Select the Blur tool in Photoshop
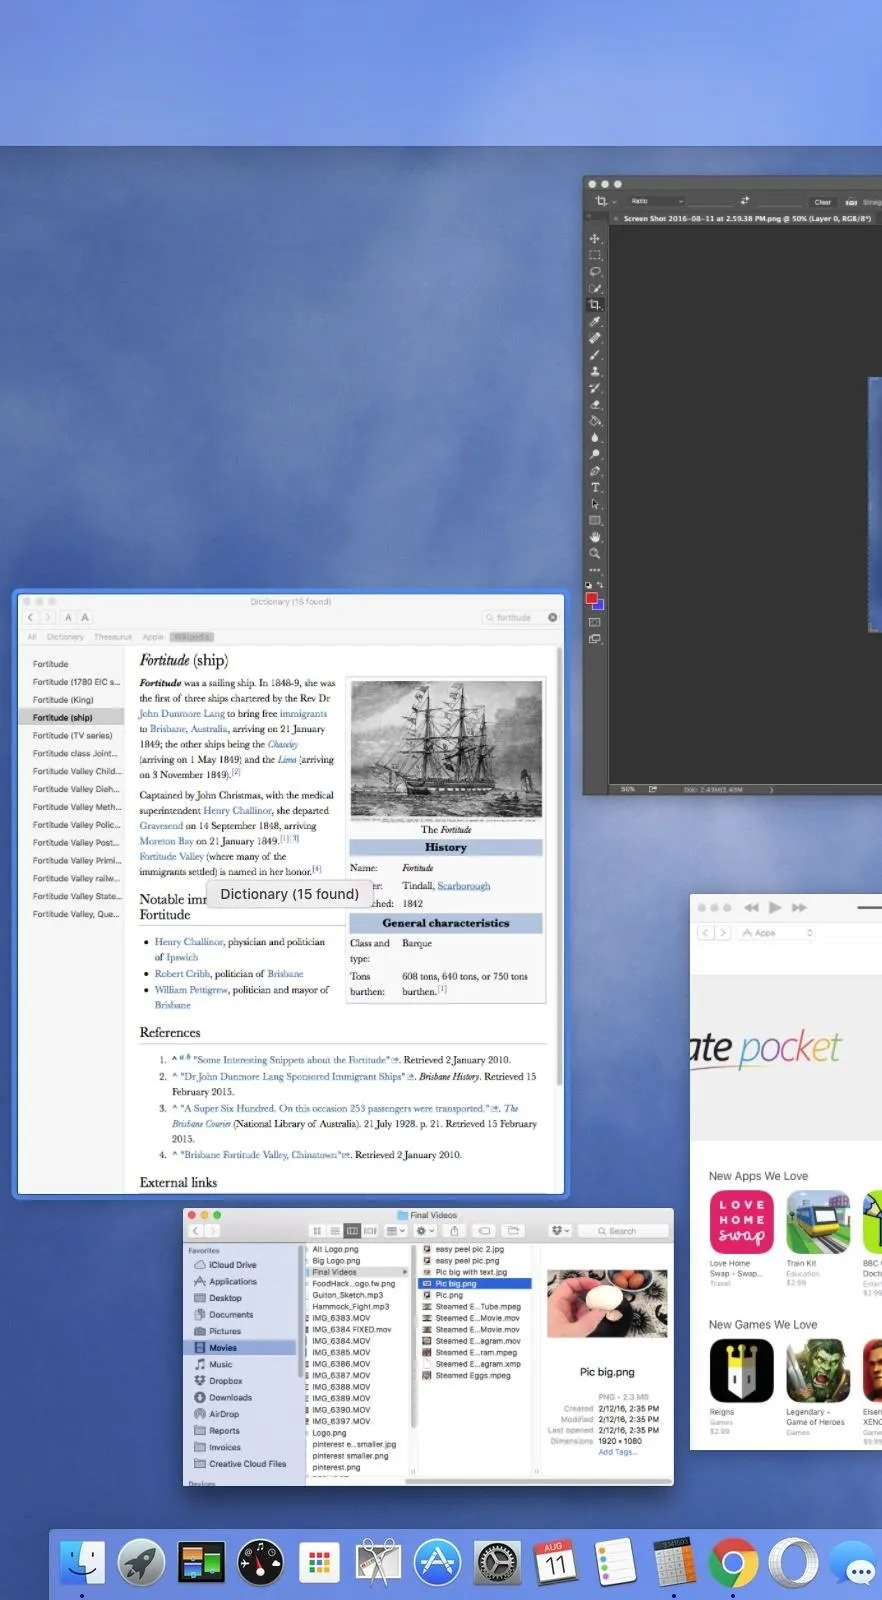This screenshot has width=882, height=1600. tap(595, 437)
